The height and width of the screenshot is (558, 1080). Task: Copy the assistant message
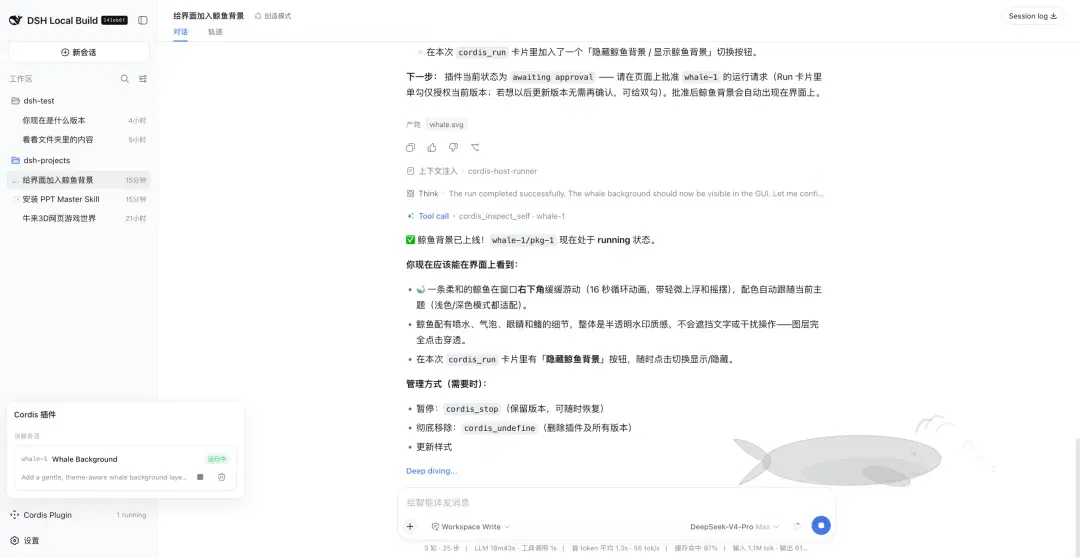(x=411, y=147)
